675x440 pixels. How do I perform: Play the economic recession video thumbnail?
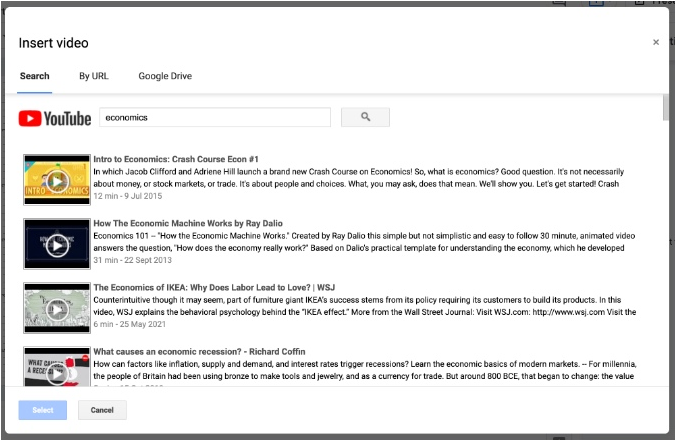pos(57,368)
